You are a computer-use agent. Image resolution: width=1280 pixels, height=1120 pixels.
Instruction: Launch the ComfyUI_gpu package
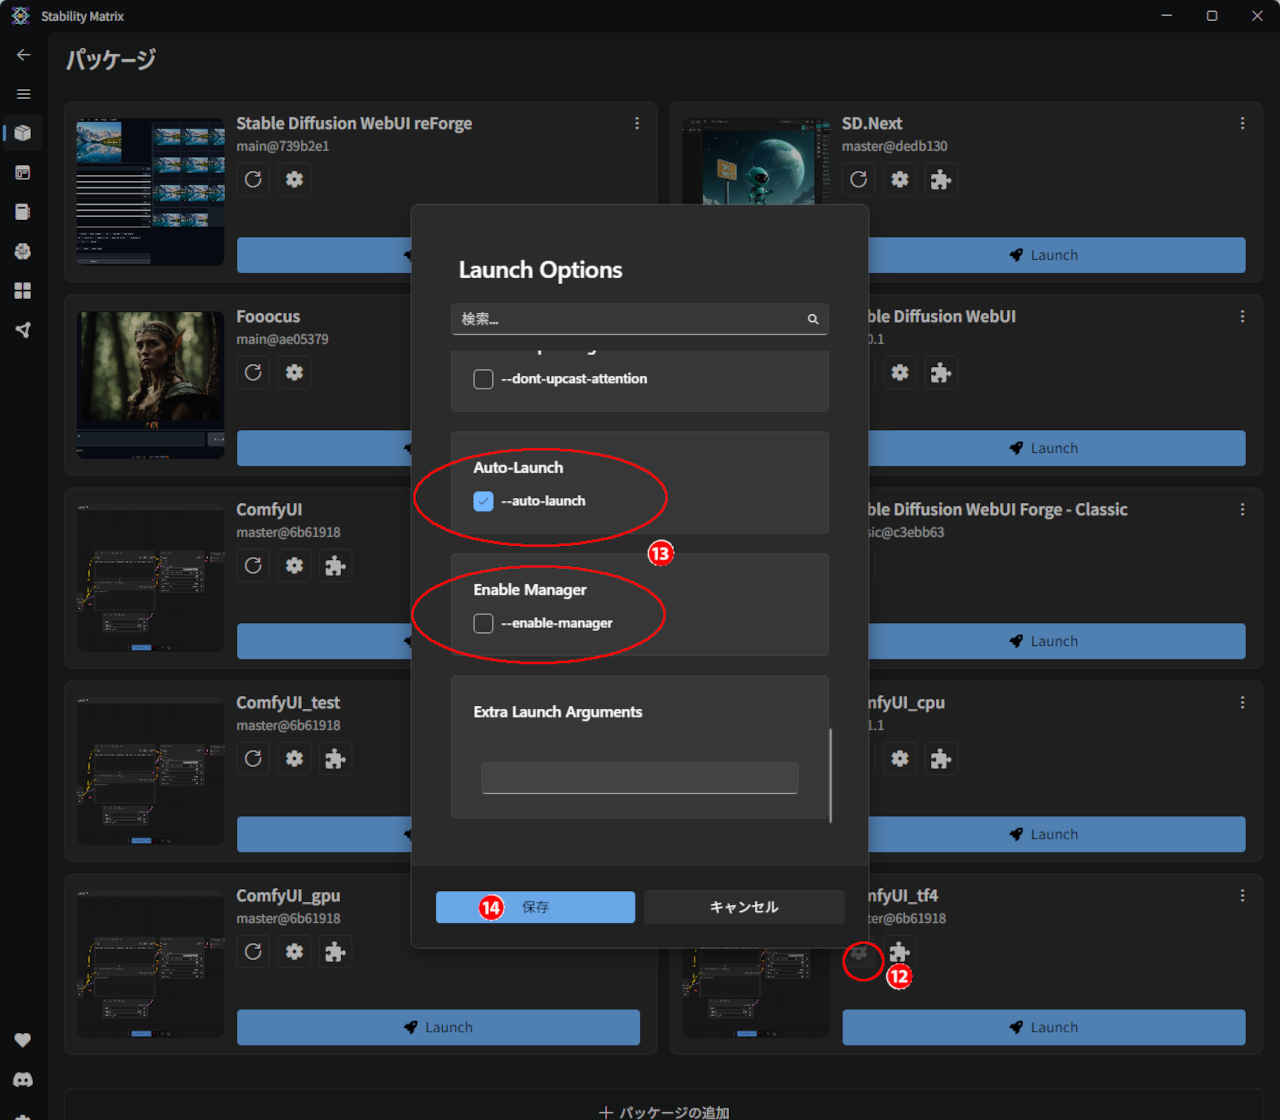(438, 1027)
